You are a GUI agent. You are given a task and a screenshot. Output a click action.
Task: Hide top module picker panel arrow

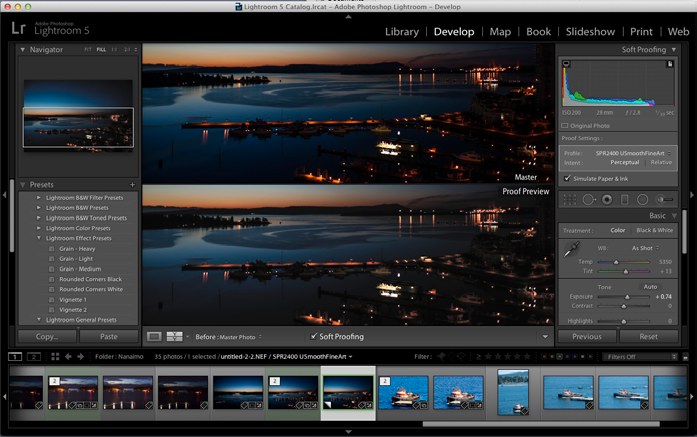(x=348, y=17)
